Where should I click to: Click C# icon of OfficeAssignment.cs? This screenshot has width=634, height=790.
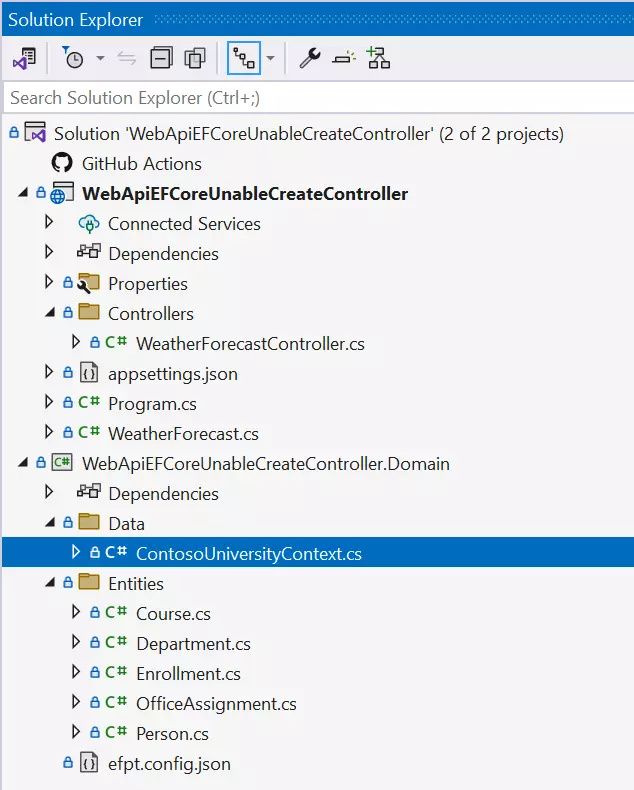115,703
